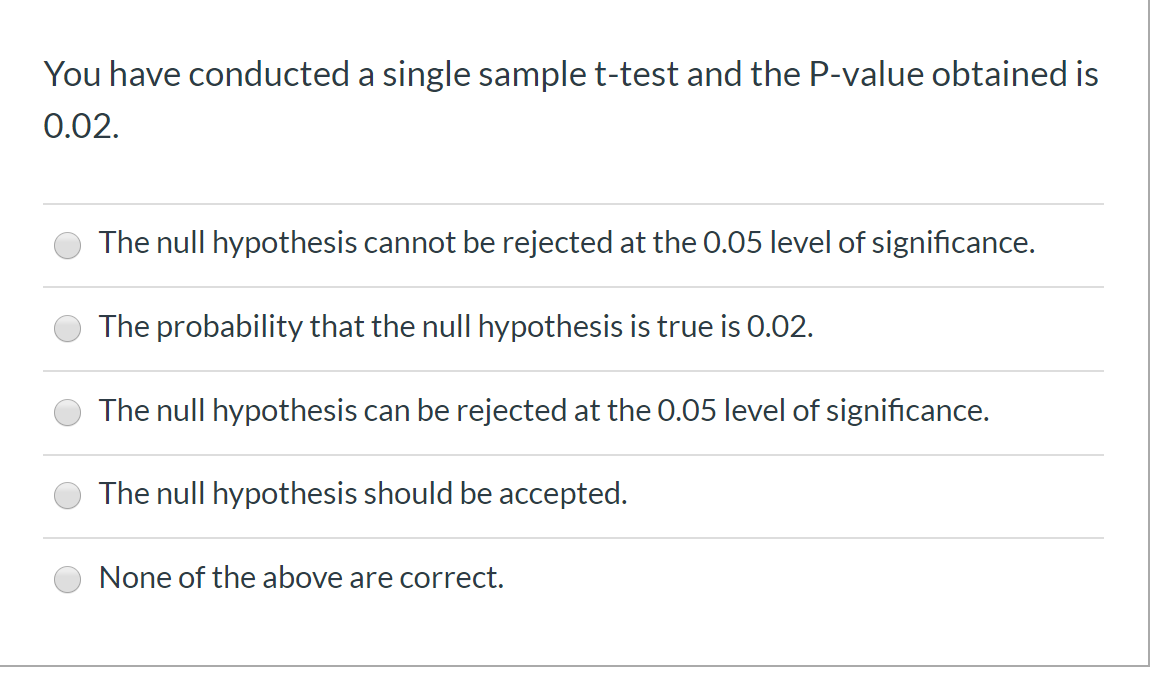Click the text 'The null hypothesis should be accepted.'

[x=364, y=494]
